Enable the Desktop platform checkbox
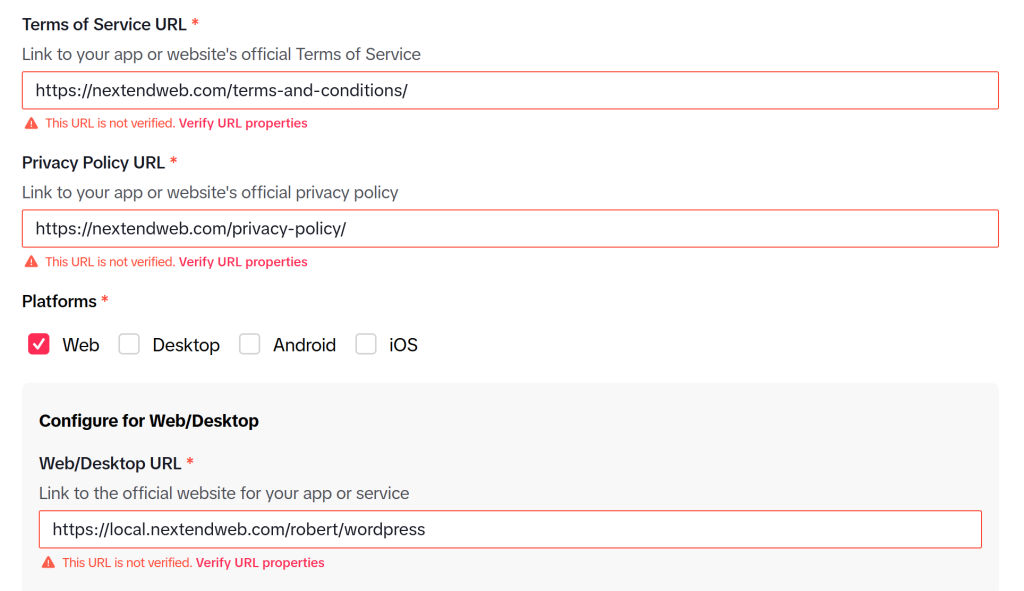 [x=129, y=345]
